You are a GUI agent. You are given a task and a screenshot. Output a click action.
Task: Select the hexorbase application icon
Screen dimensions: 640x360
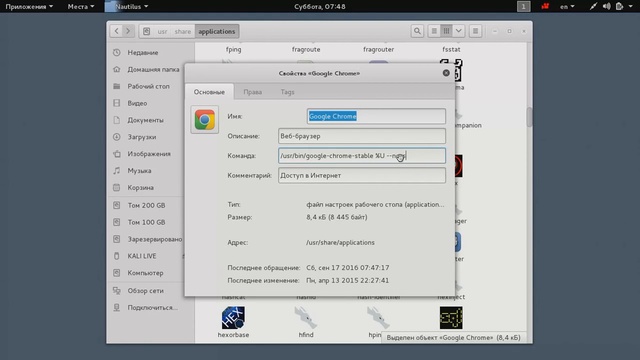(233, 318)
